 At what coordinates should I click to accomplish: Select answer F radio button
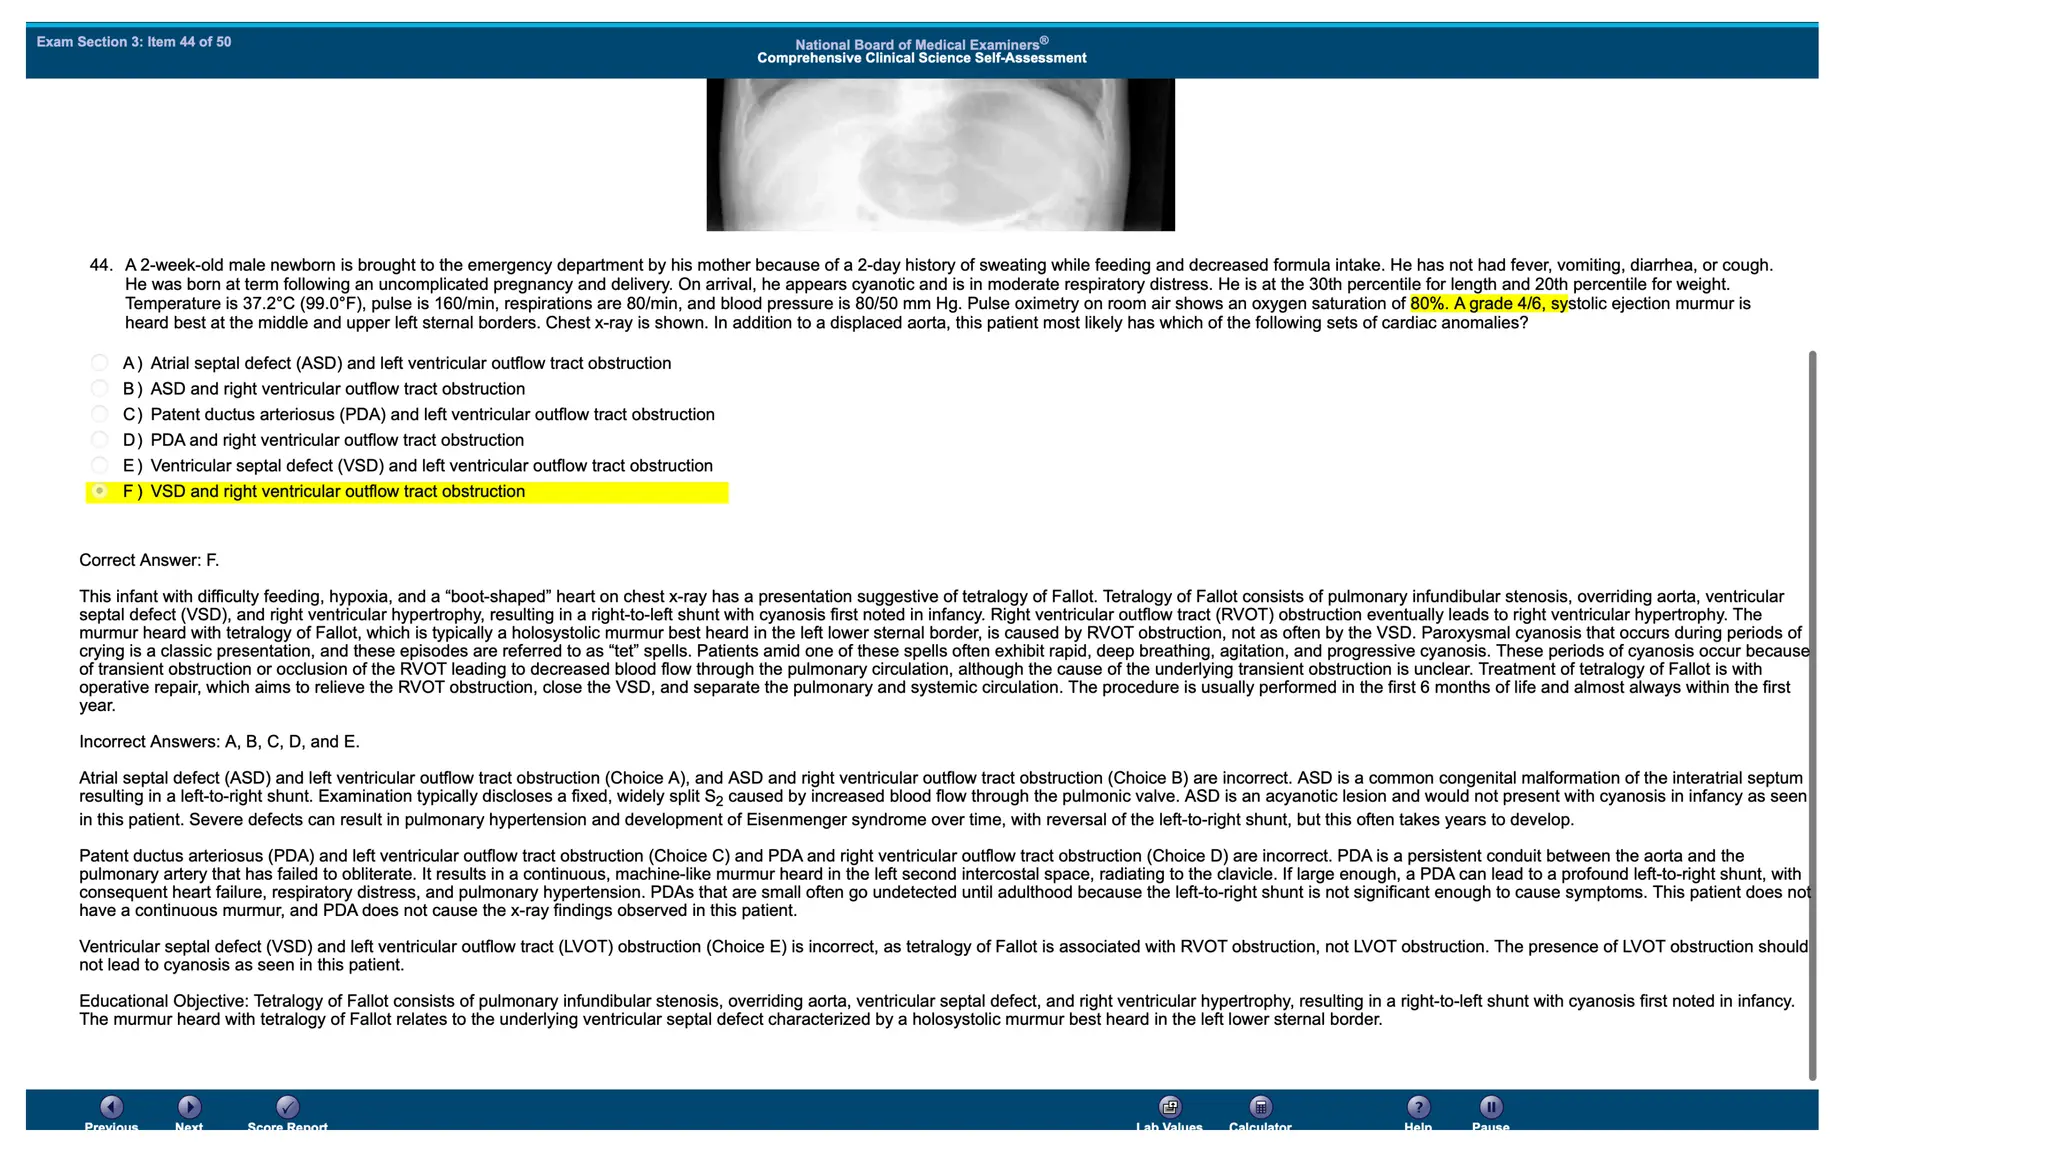(x=99, y=491)
